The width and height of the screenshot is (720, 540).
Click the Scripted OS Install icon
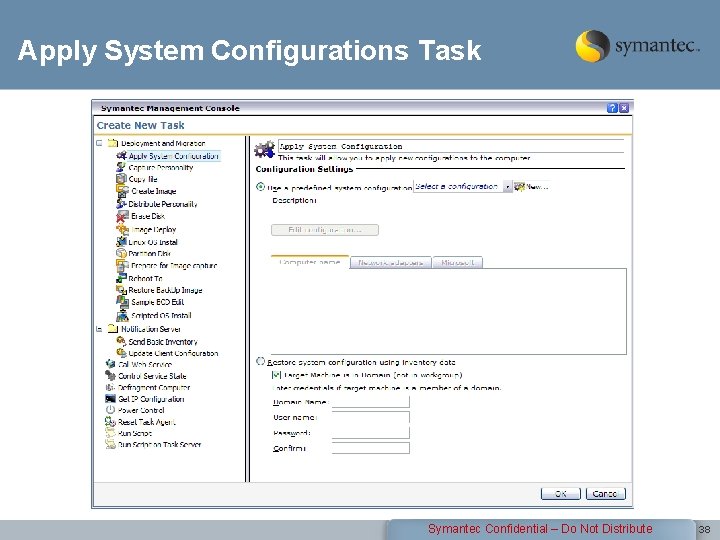122,315
